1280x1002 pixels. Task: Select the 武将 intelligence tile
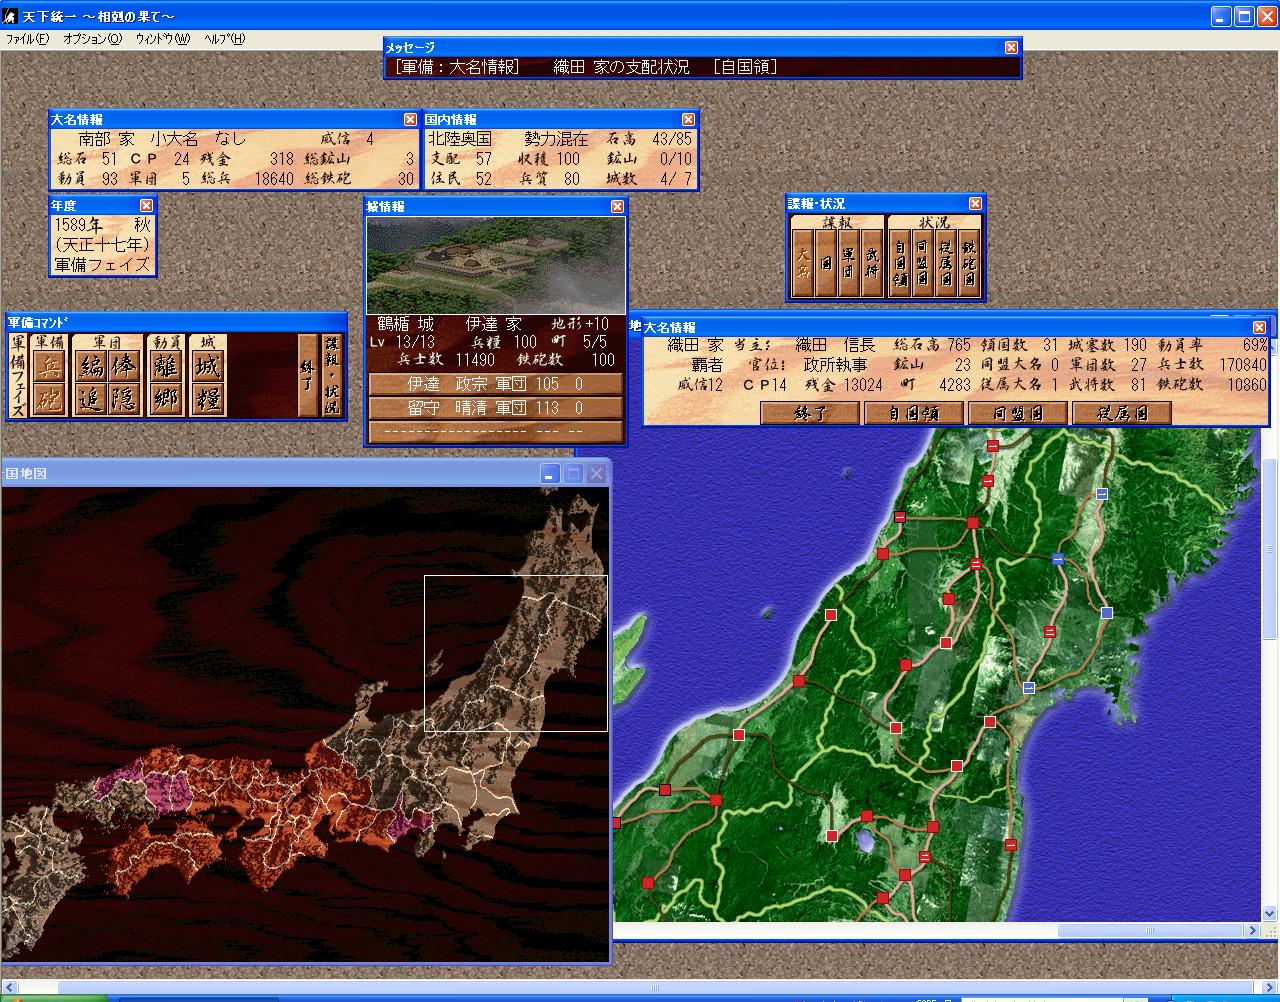872,263
